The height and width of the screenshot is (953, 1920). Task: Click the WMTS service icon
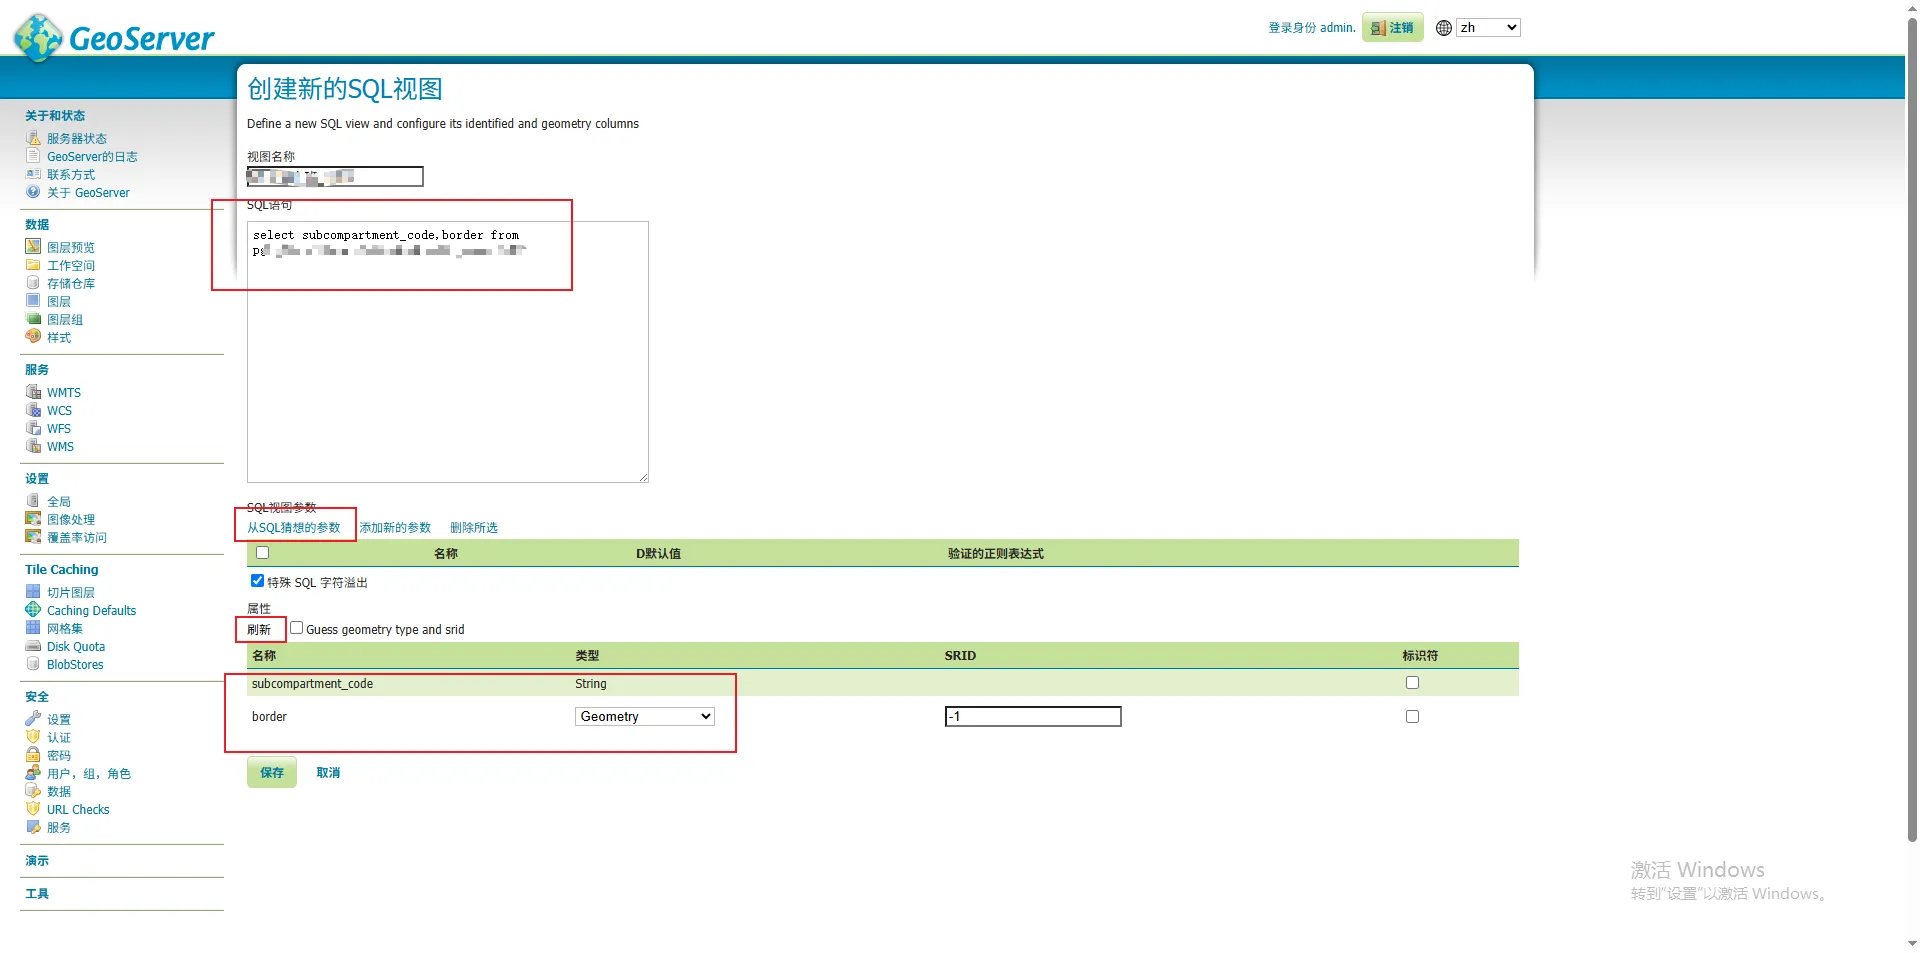click(33, 392)
